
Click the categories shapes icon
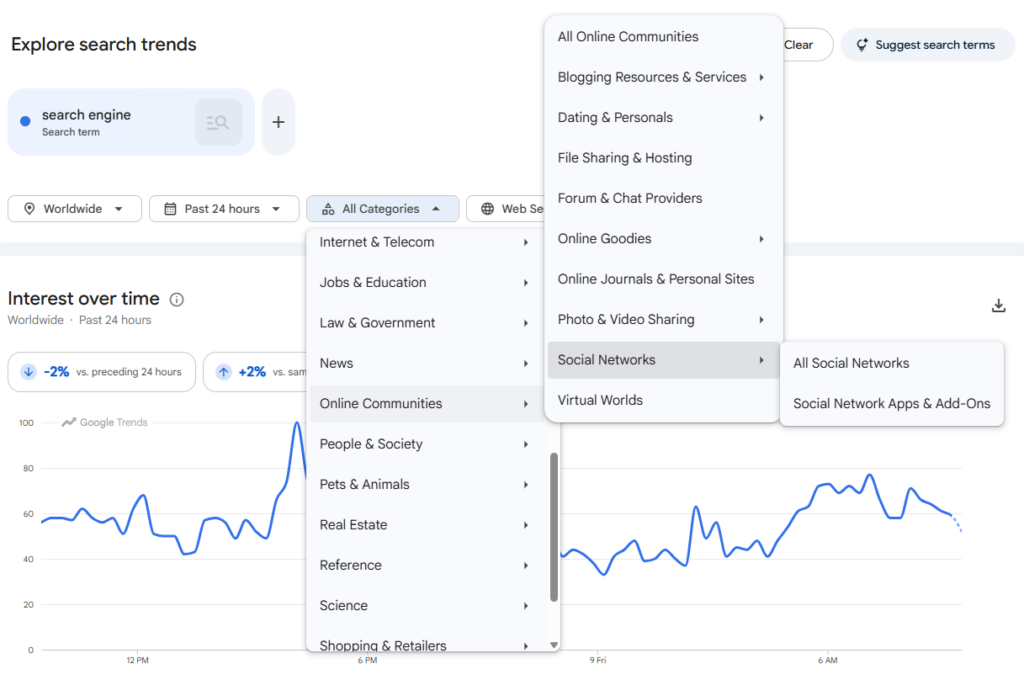click(328, 209)
